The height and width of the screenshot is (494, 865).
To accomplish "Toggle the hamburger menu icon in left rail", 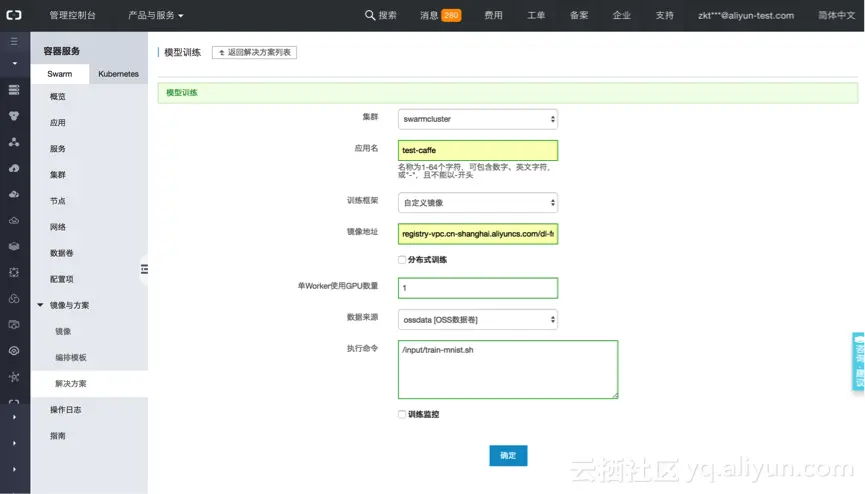I will (14, 41).
